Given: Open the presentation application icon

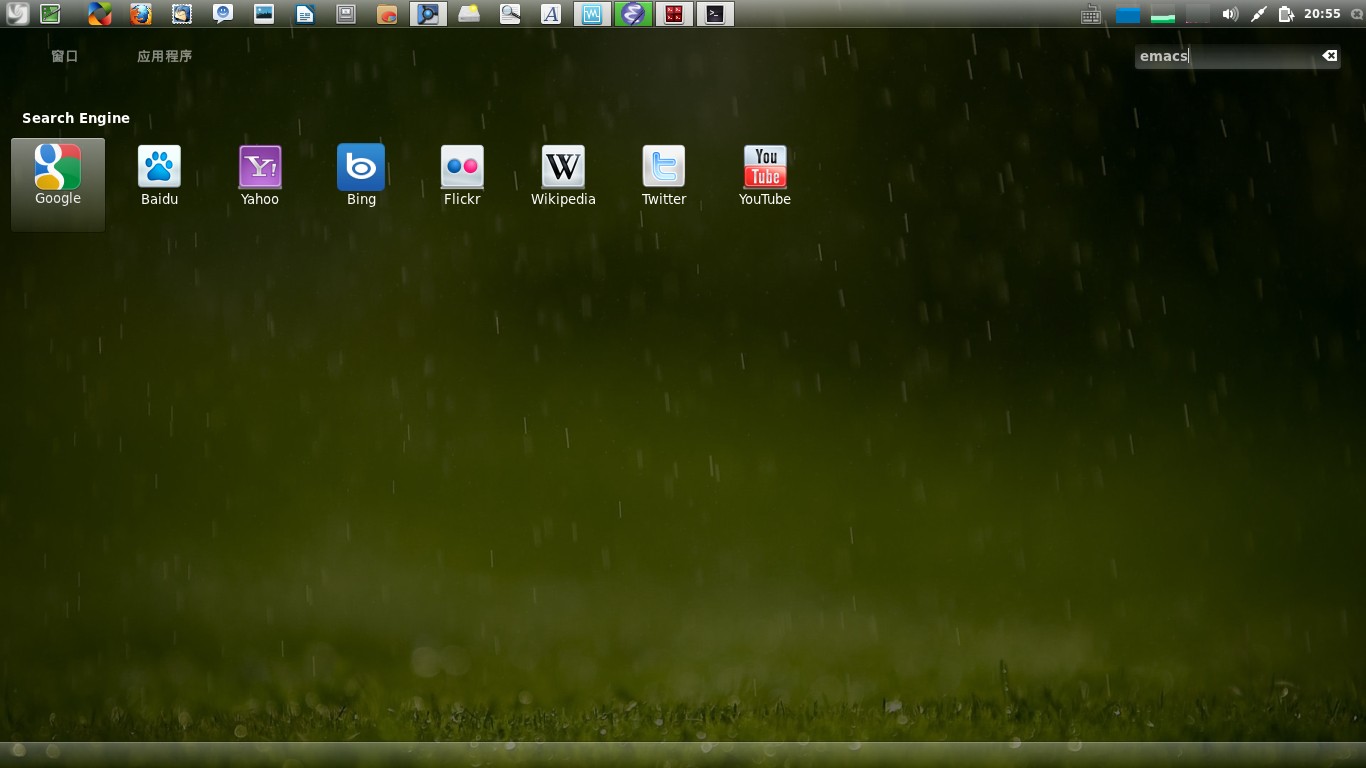Looking at the screenshot, I should tap(346, 14).
